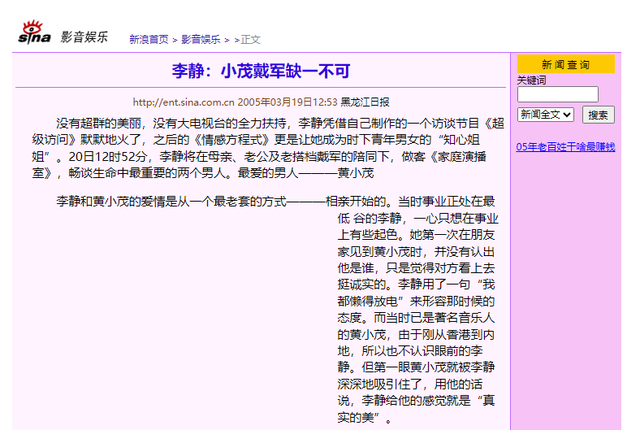Click the date 2005年03月19日12:53

click(287, 102)
